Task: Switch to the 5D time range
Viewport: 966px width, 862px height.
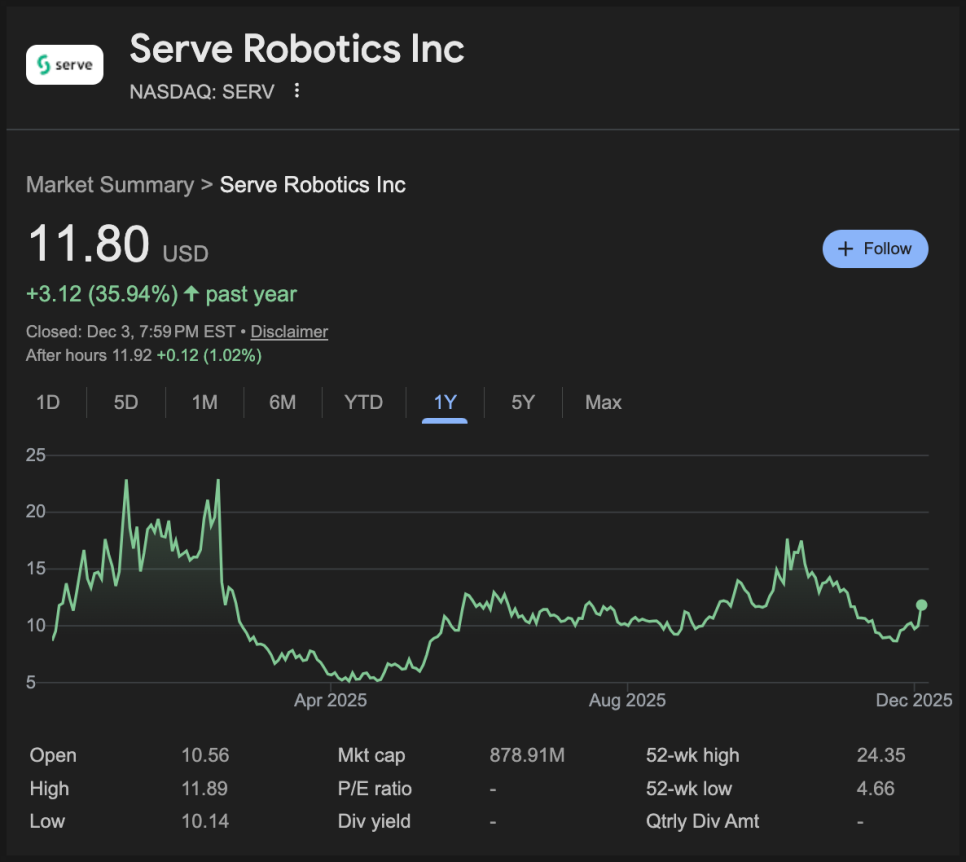Action: point(126,402)
